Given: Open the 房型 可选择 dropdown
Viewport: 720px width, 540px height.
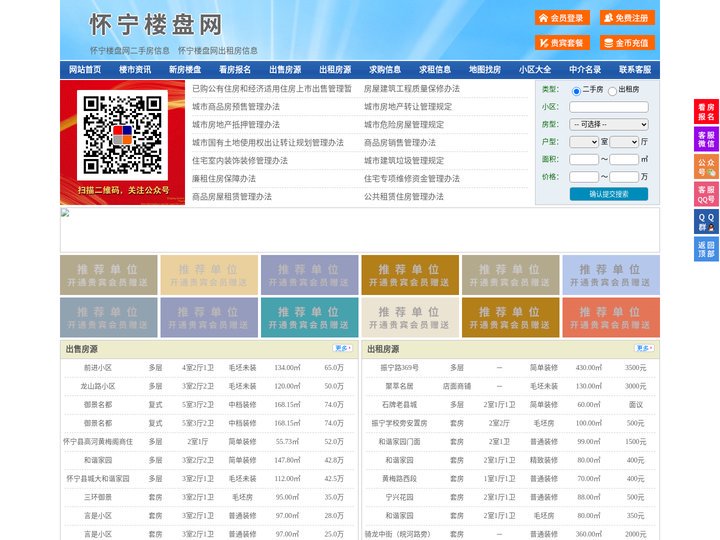Looking at the screenshot, I should coord(609,124).
